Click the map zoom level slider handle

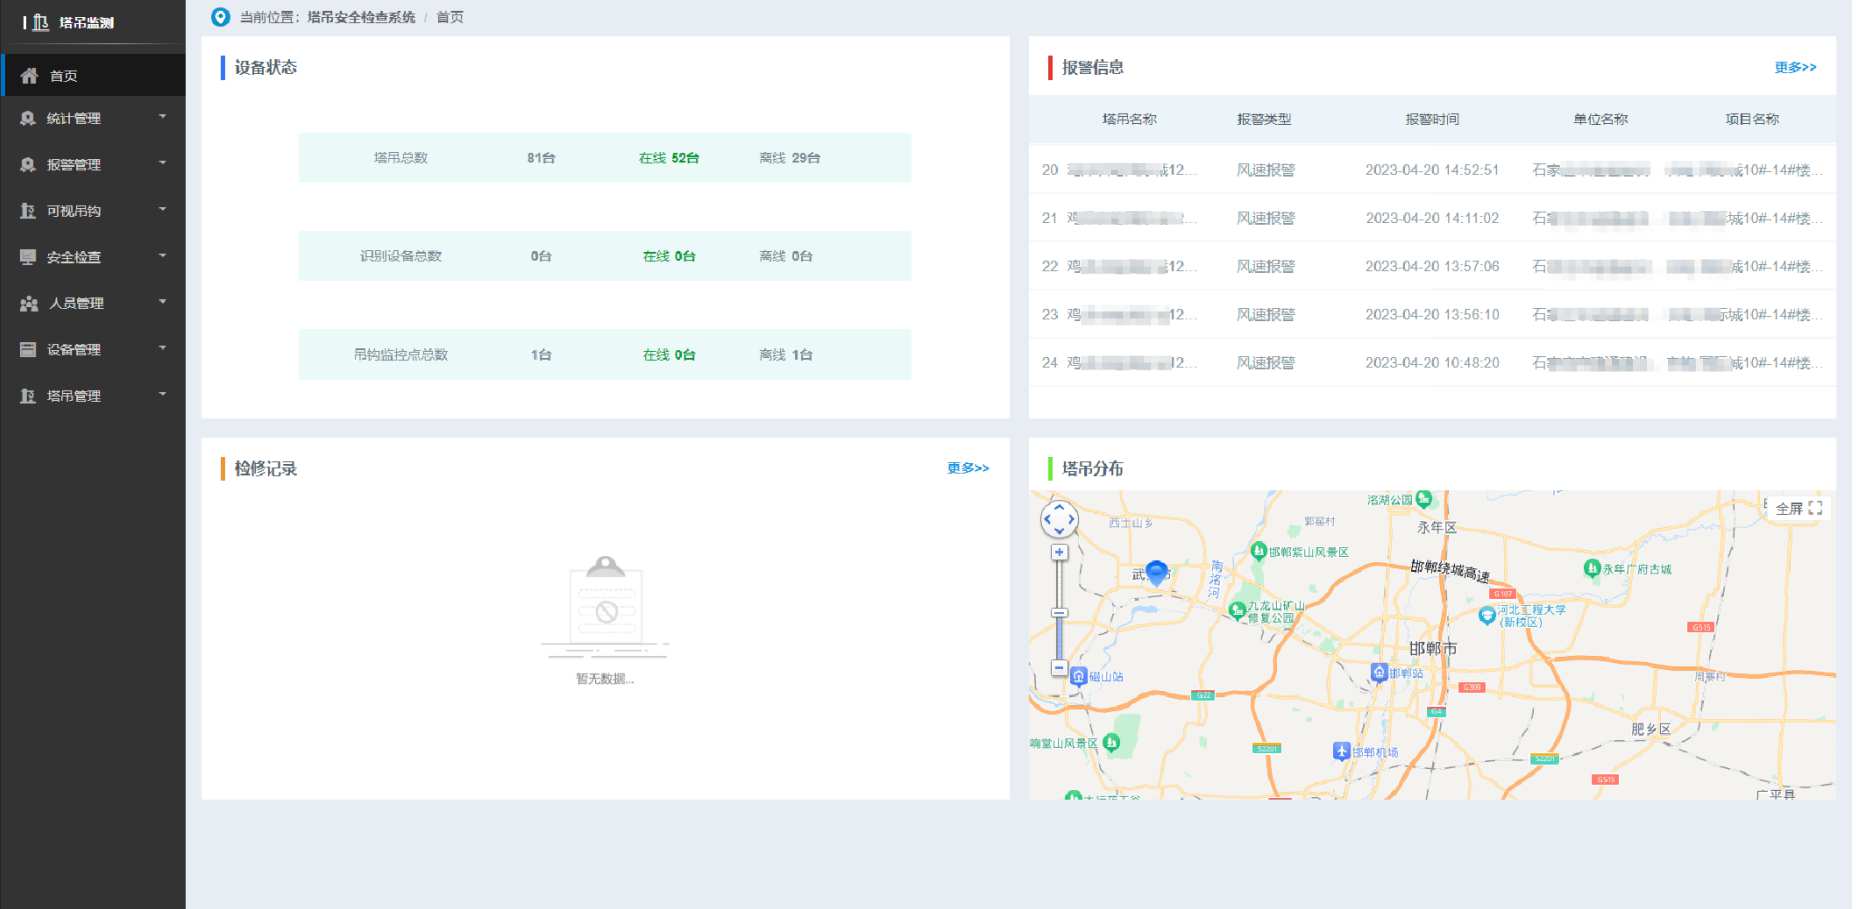pyautogui.click(x=1059, y=613)
